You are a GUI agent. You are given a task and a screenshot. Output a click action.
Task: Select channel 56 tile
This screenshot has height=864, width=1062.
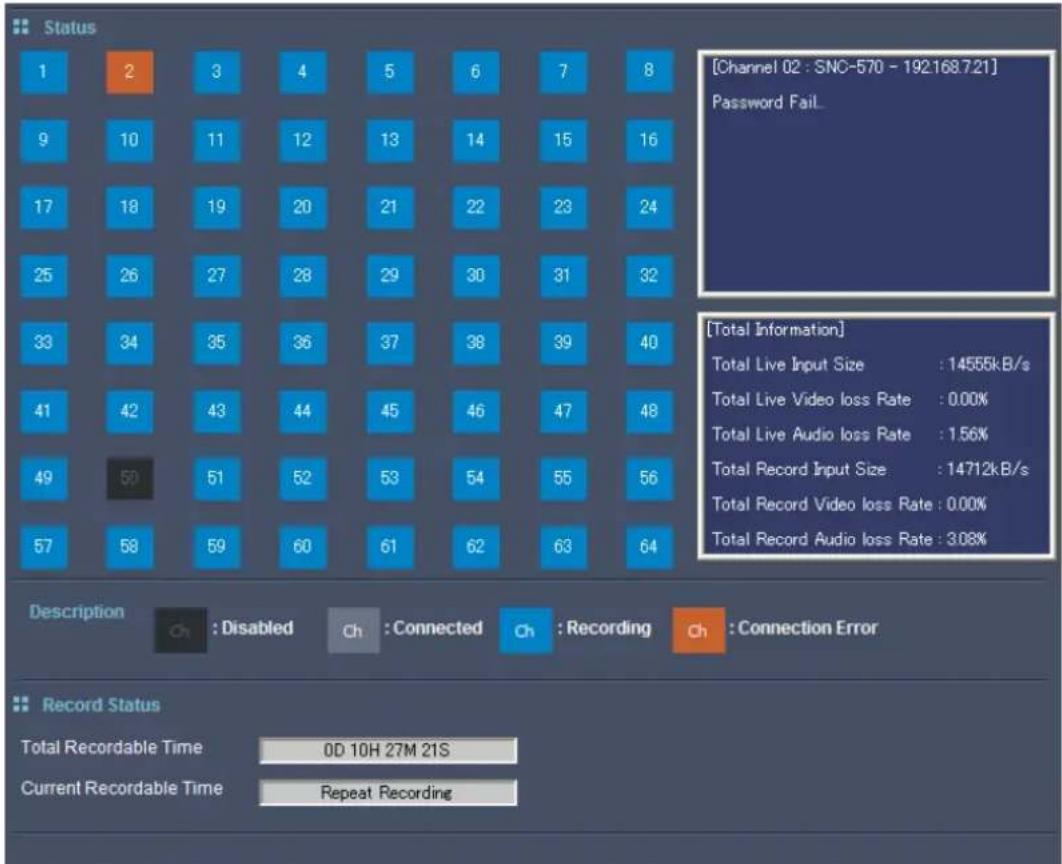pyautogui.click(x=649, y=479)
